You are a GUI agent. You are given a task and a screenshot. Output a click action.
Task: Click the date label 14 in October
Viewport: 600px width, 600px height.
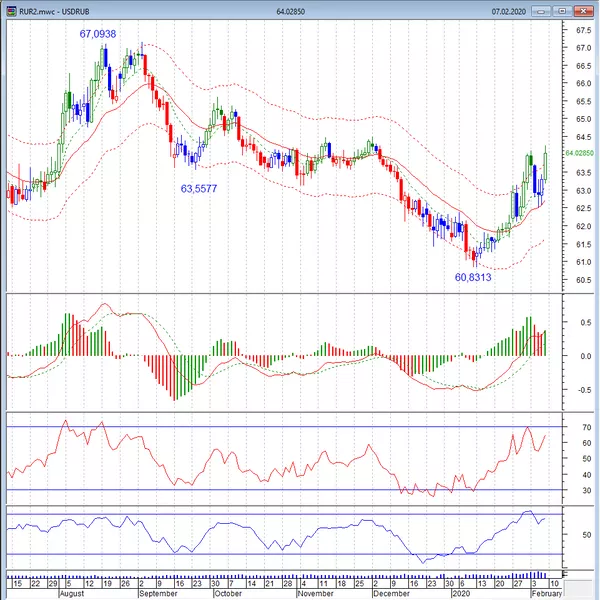tap(251, 584)
